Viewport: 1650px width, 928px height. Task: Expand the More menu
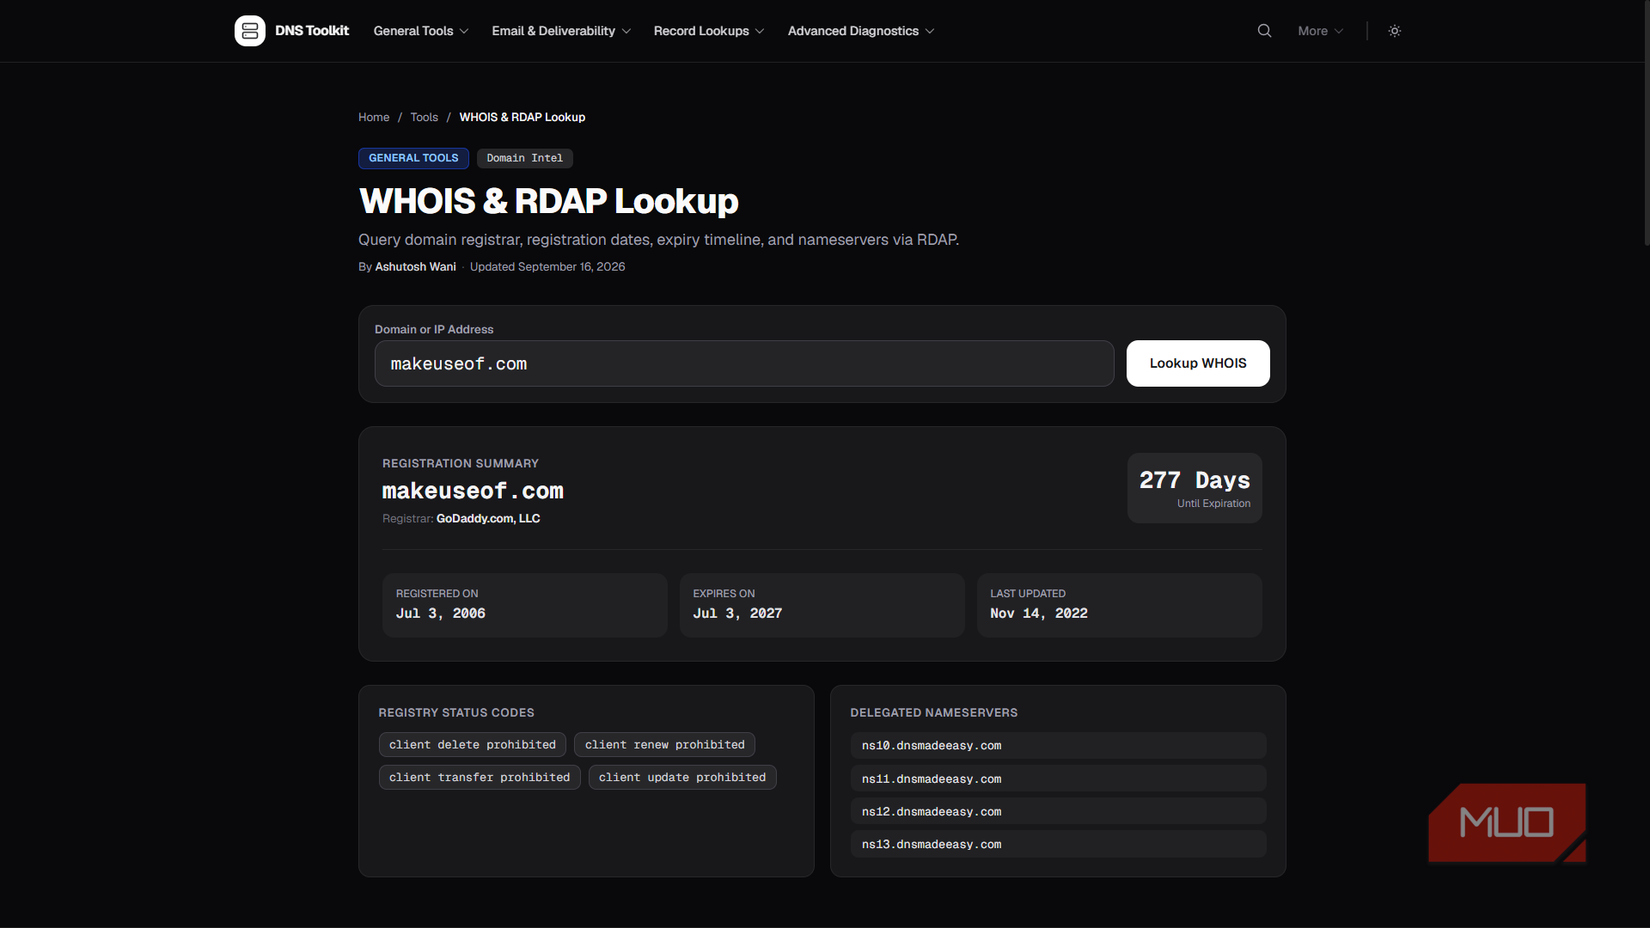[x=1320, y=31]
